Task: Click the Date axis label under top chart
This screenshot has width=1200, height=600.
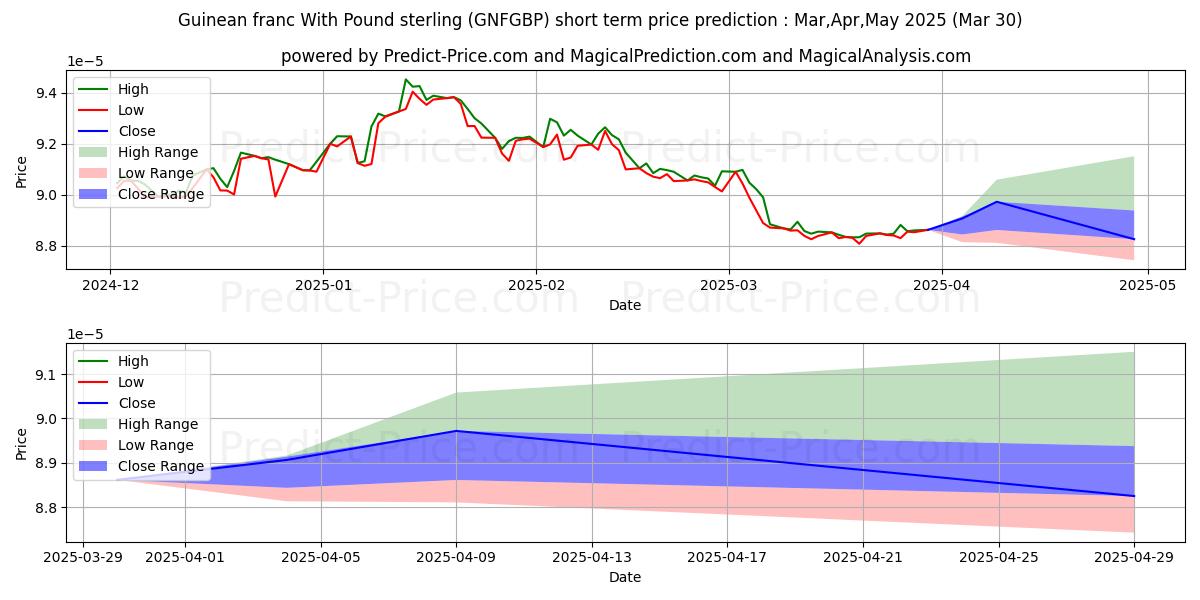Action: (625, 305)
